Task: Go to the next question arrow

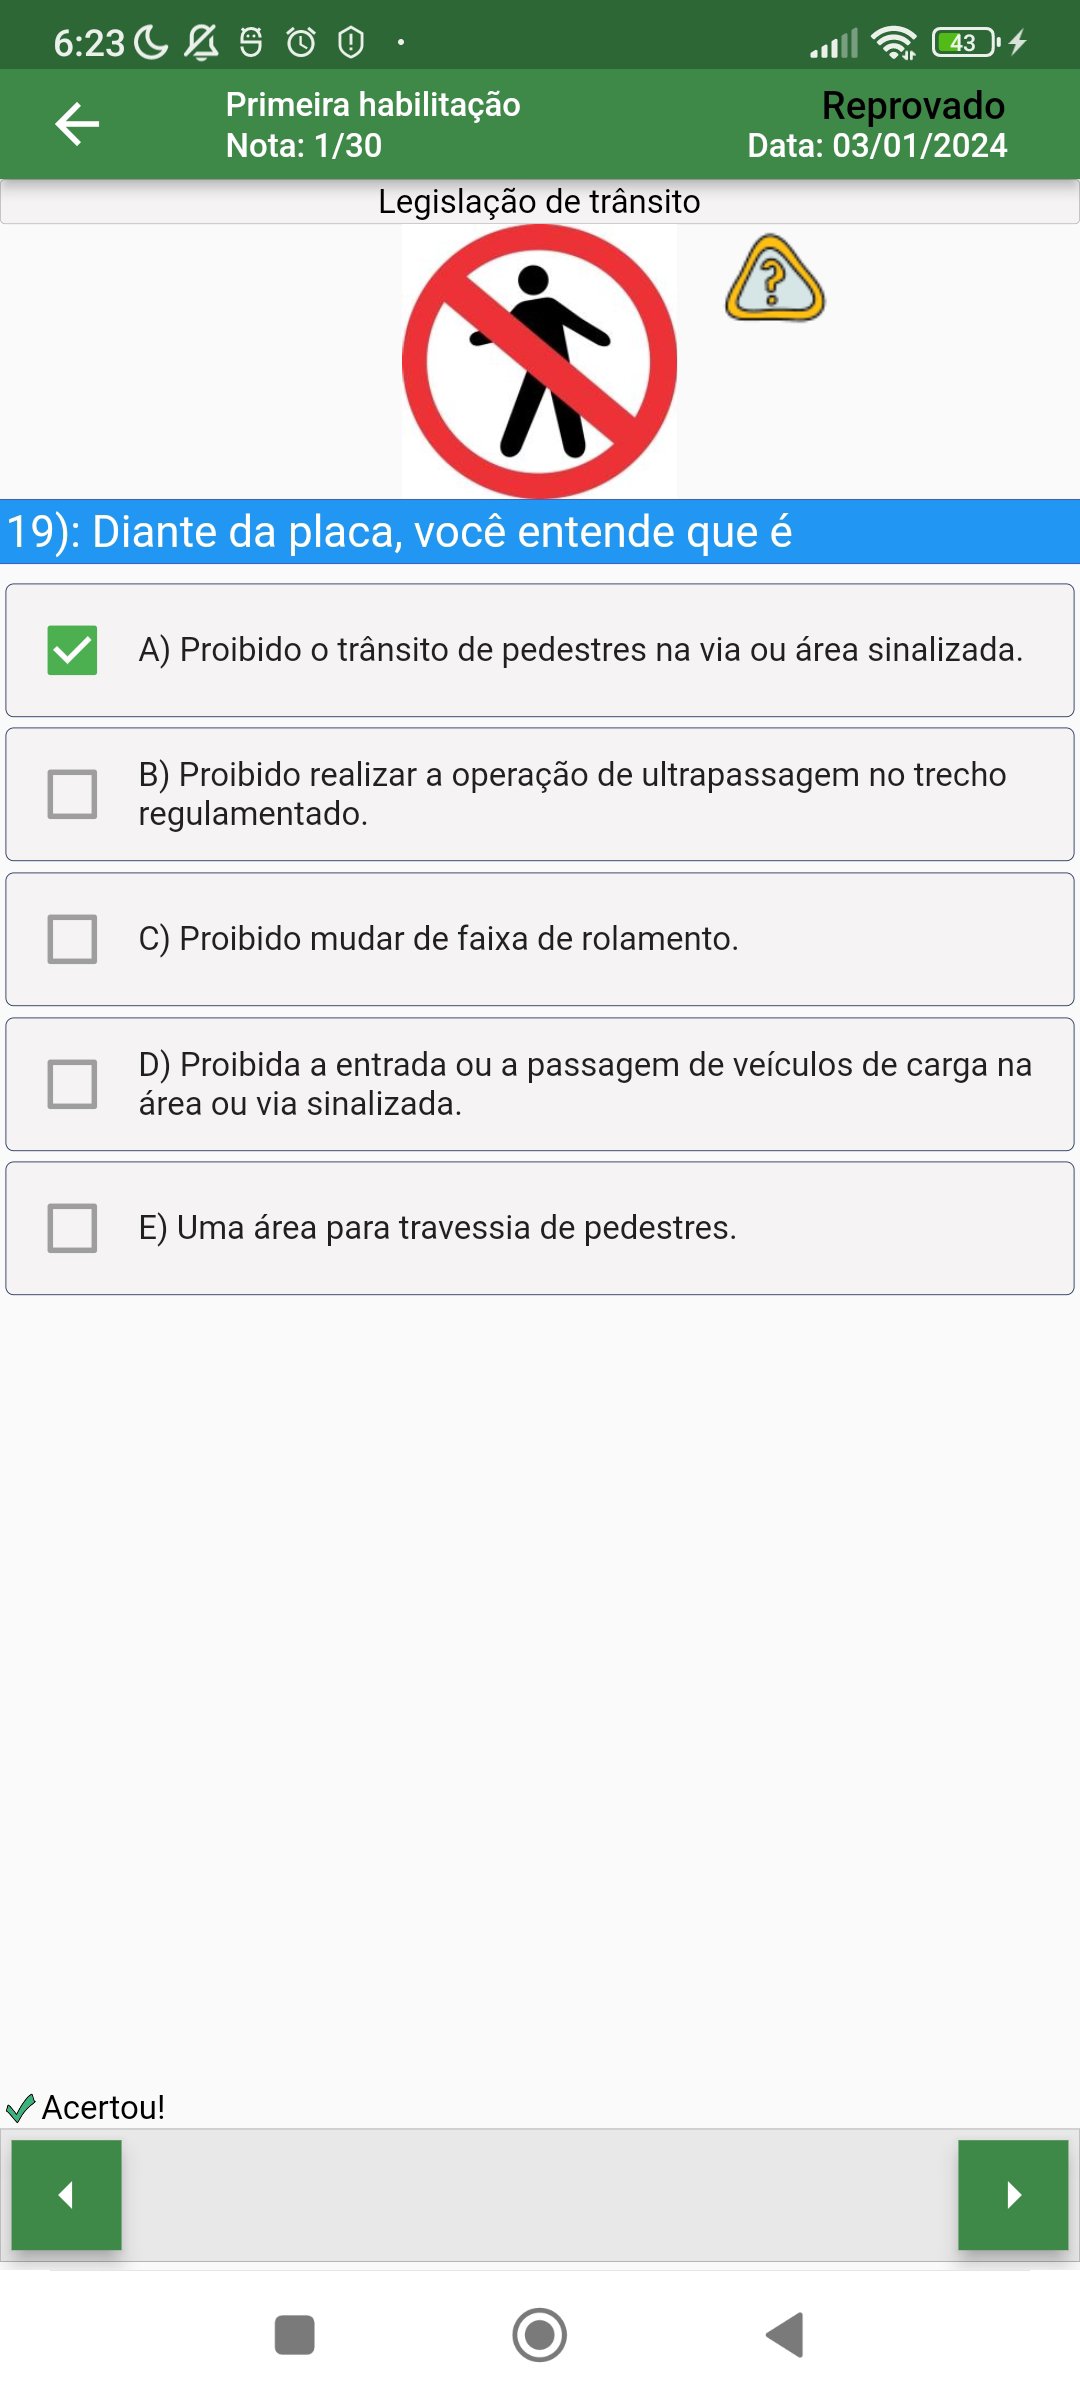Action: click(1012, 2195)
